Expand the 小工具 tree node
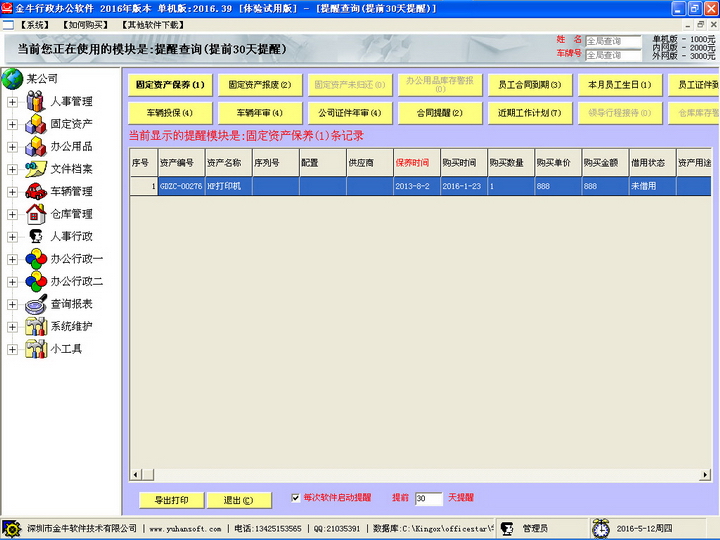The height and width of the screenshot is (540, 720). pos(12,350)
